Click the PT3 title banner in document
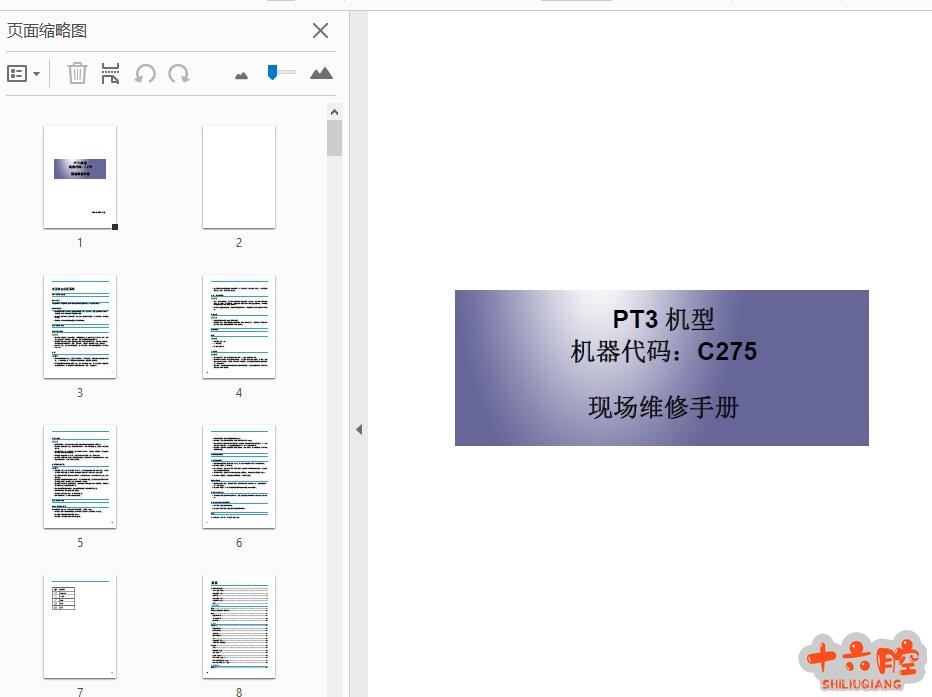Viewport: 932px width, 697px height. [661, 368]
